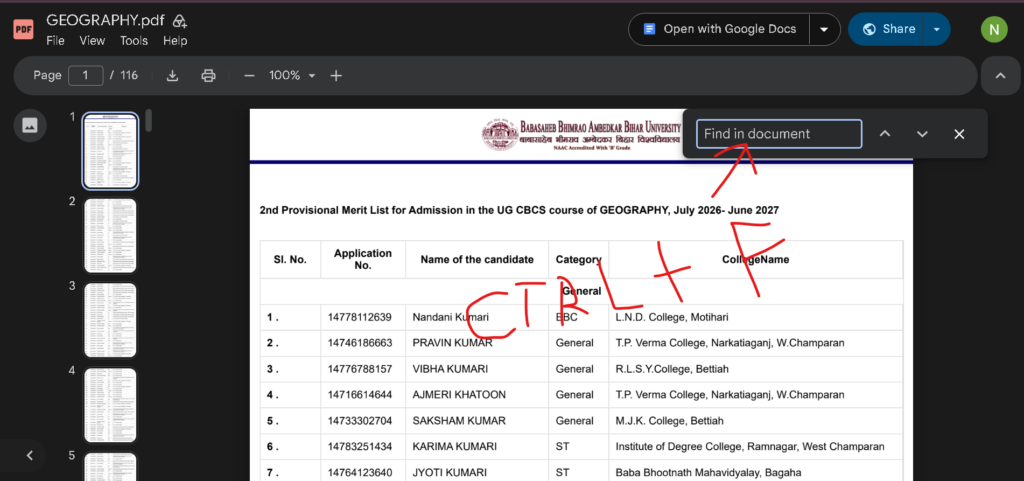Click Open with Google Docs button
Image resolution: width=1024 pixels, height=481 pixels.
pyautogui.click(x=719, y=29)
